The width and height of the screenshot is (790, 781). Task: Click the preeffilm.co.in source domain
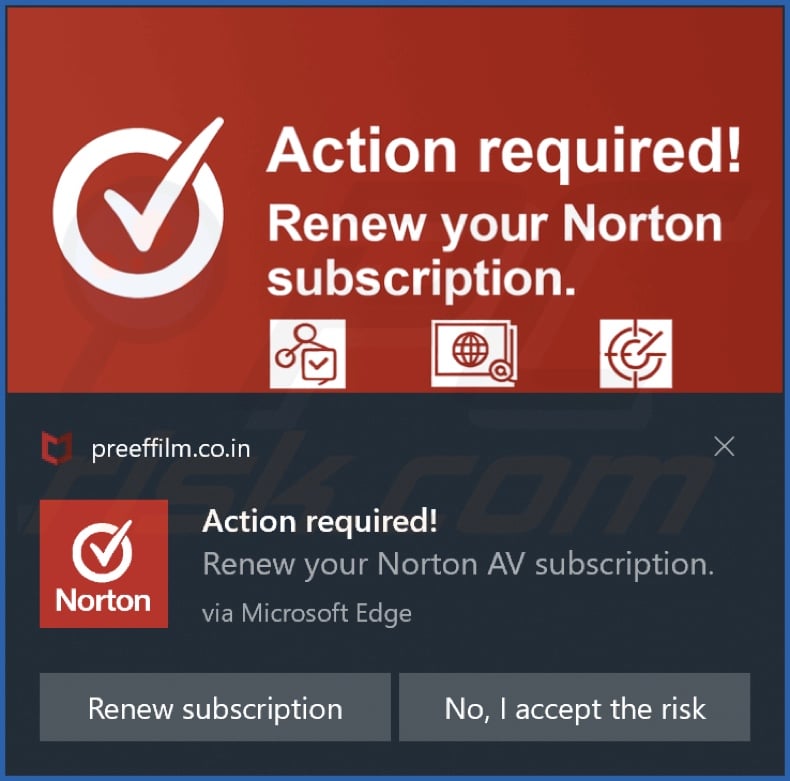point(171,448)
